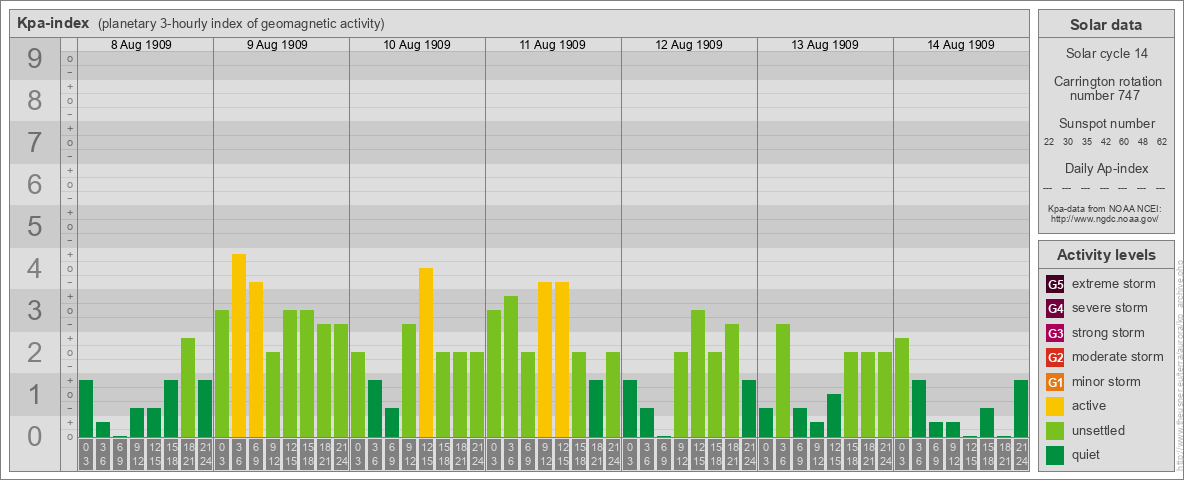Click the 14 Aug 1909 date header
The height and width of the screenshot is (480, 1184).
pos(960,45)
